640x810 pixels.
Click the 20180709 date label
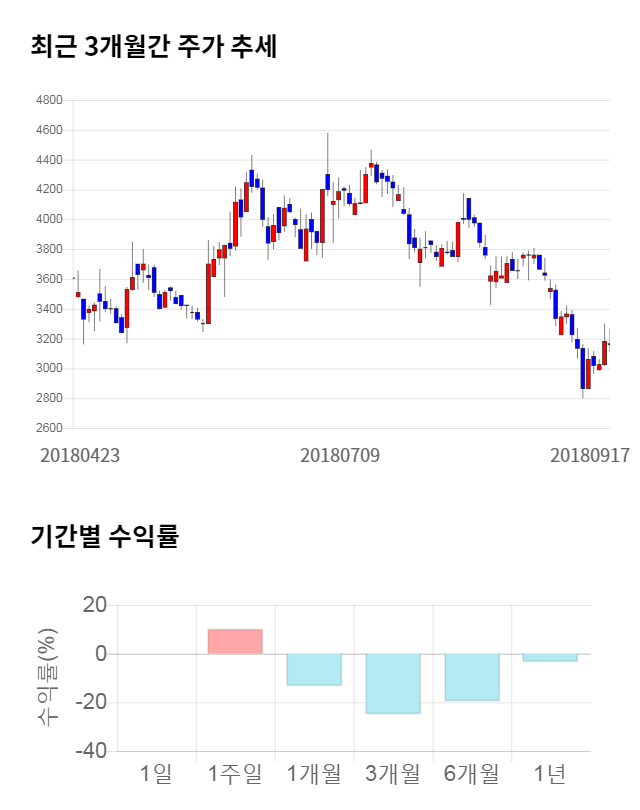[x=341, y=455]
